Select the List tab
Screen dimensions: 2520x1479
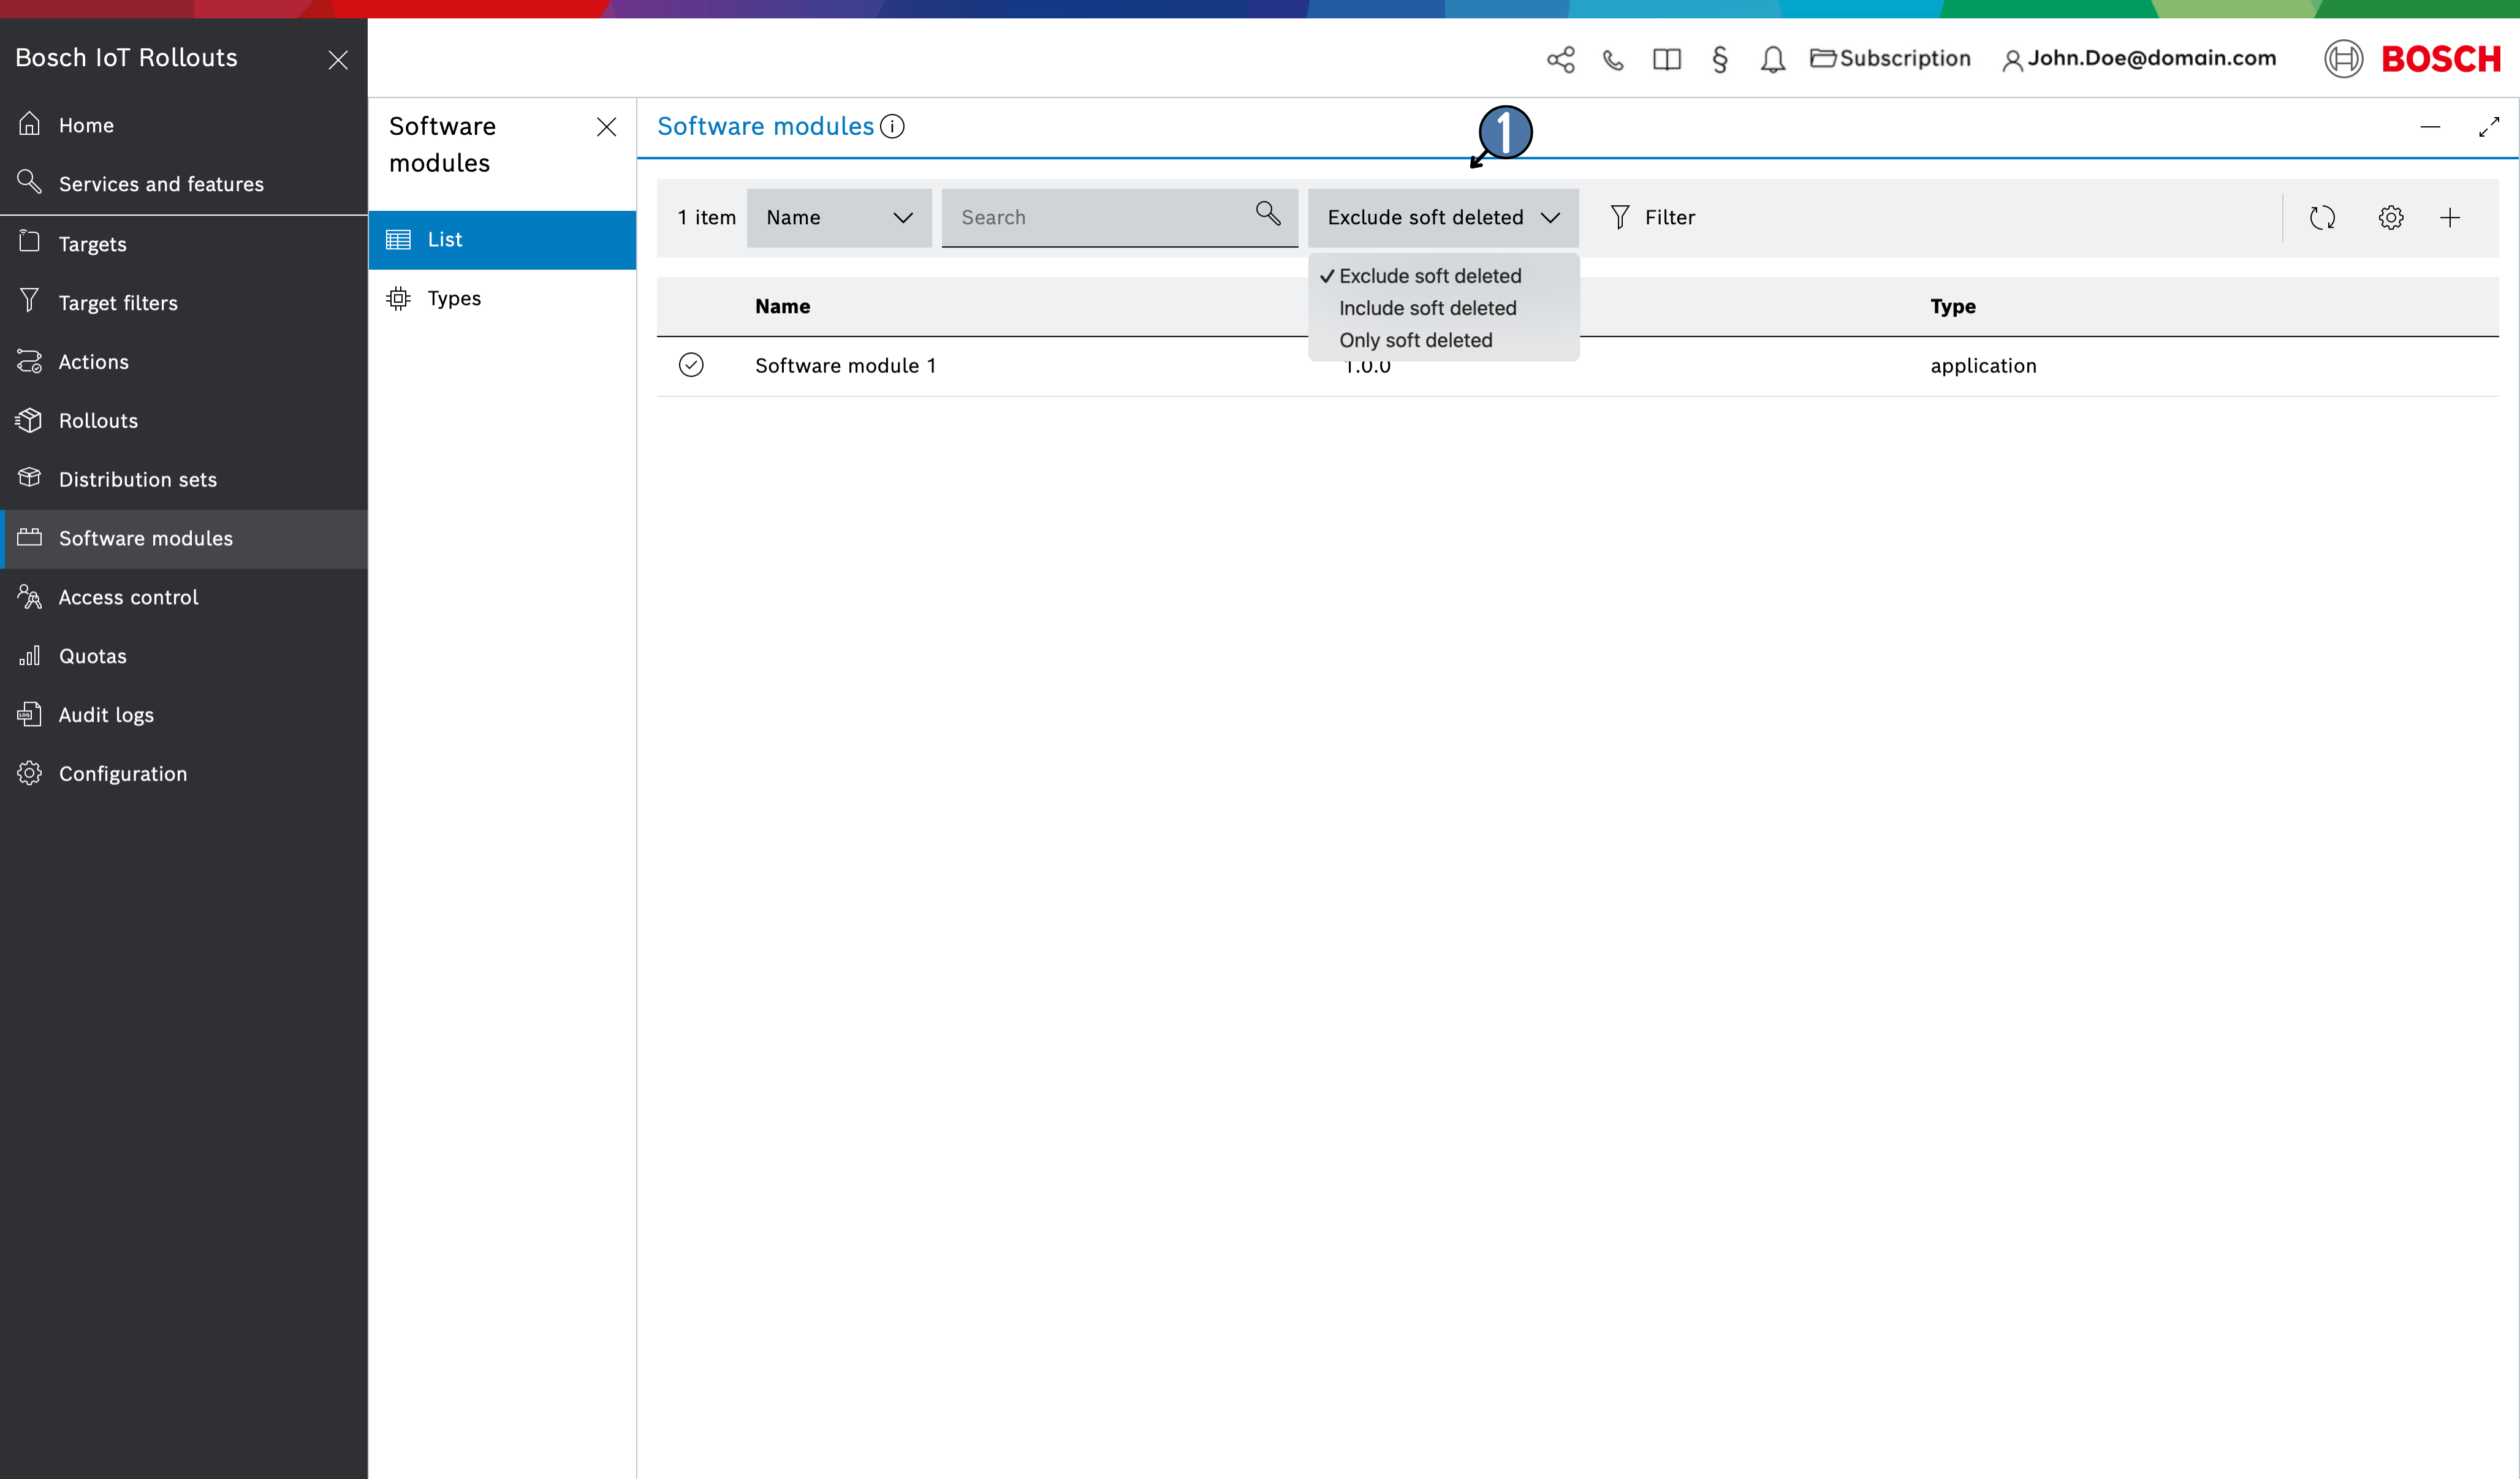click(x=502, y=240)
